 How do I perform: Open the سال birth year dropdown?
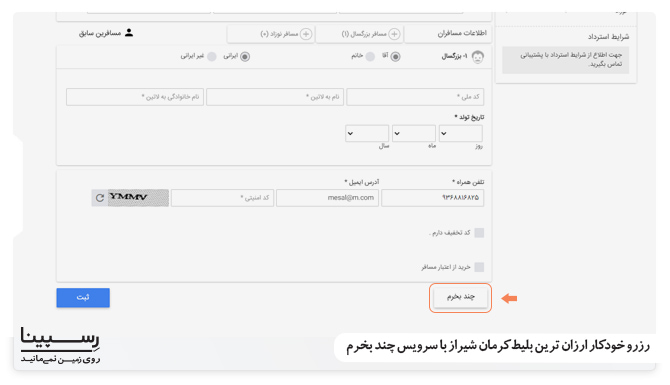coord(367,133)
